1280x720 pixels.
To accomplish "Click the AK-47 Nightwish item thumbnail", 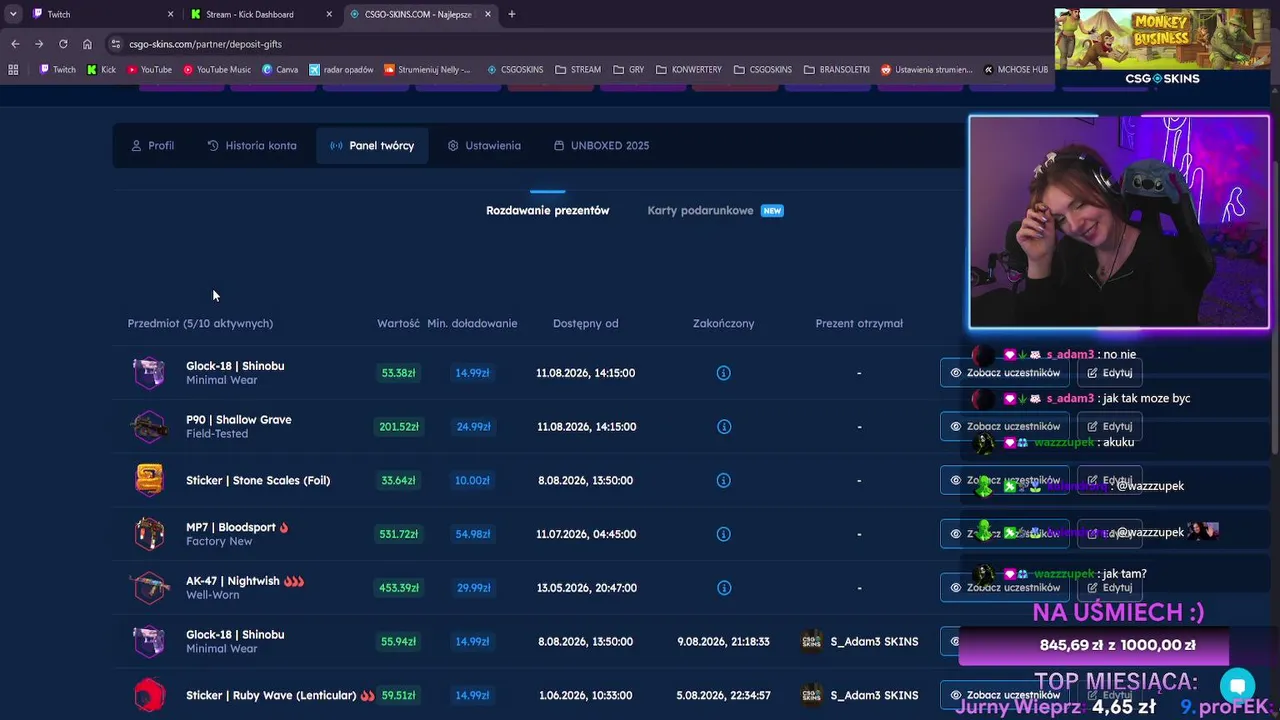I will click(x=149, y=588).
